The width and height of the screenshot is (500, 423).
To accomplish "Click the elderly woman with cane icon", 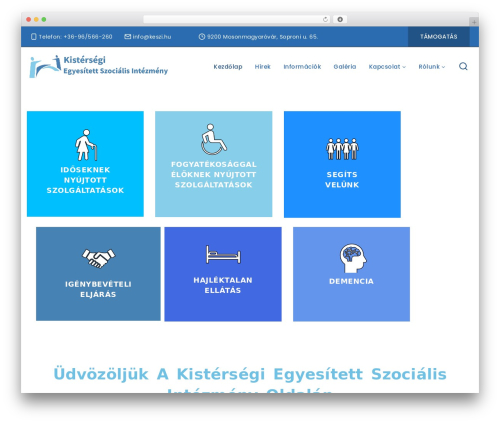I will [x=86, y=145].
